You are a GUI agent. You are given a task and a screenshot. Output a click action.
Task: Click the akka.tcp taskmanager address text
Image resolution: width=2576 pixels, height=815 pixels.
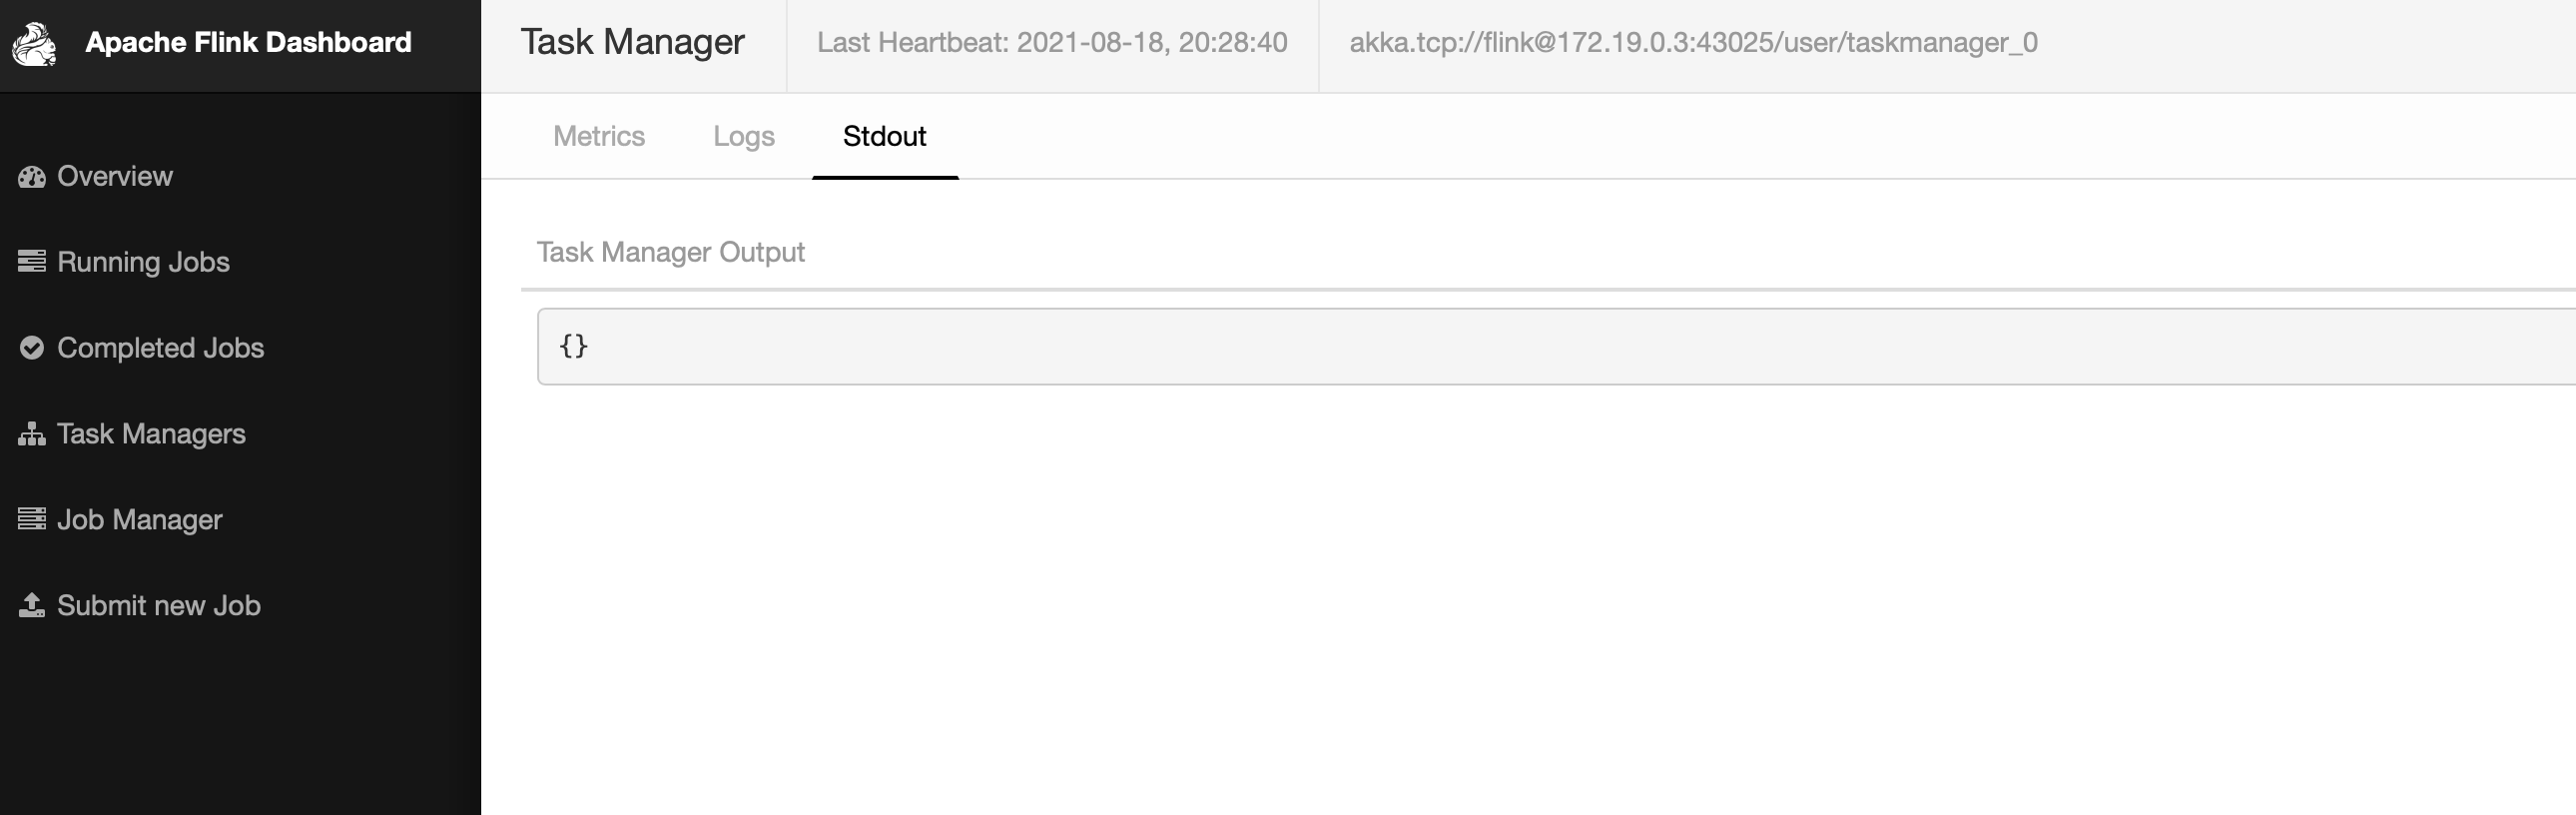(1693, 43)
